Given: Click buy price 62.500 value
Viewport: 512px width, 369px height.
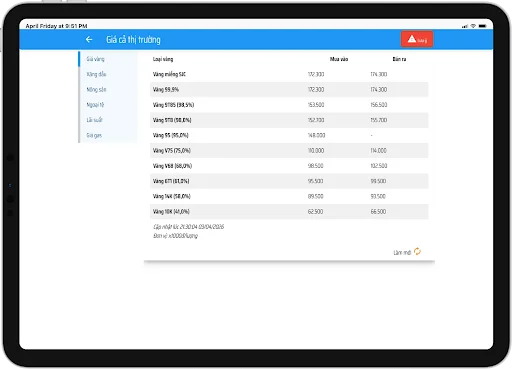Looking at the screenshot, I should pyautogui.click(x=315, y=212).
